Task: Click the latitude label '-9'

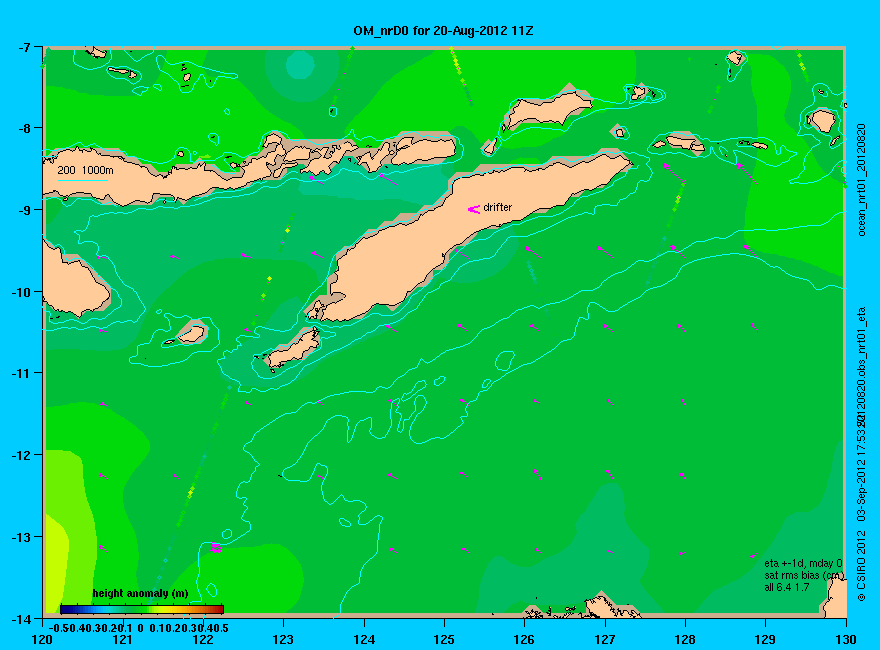Action: coord(23,210)
